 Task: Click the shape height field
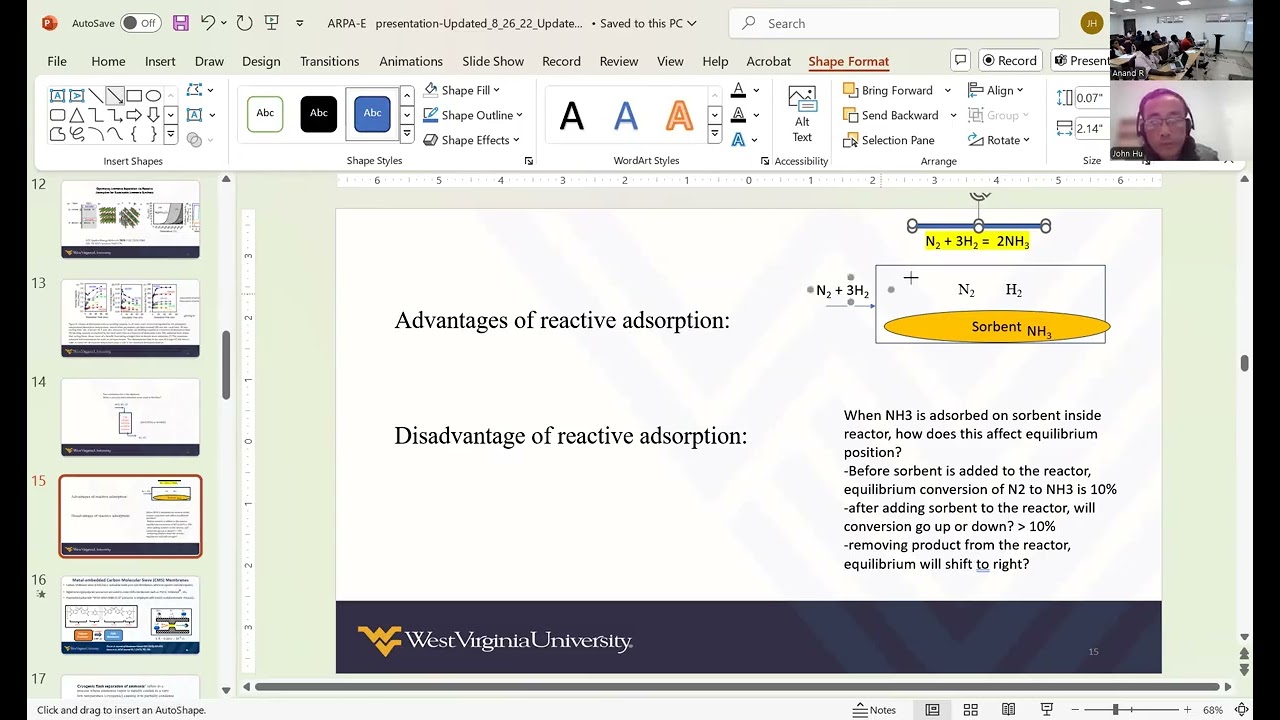coord(1090,98)
